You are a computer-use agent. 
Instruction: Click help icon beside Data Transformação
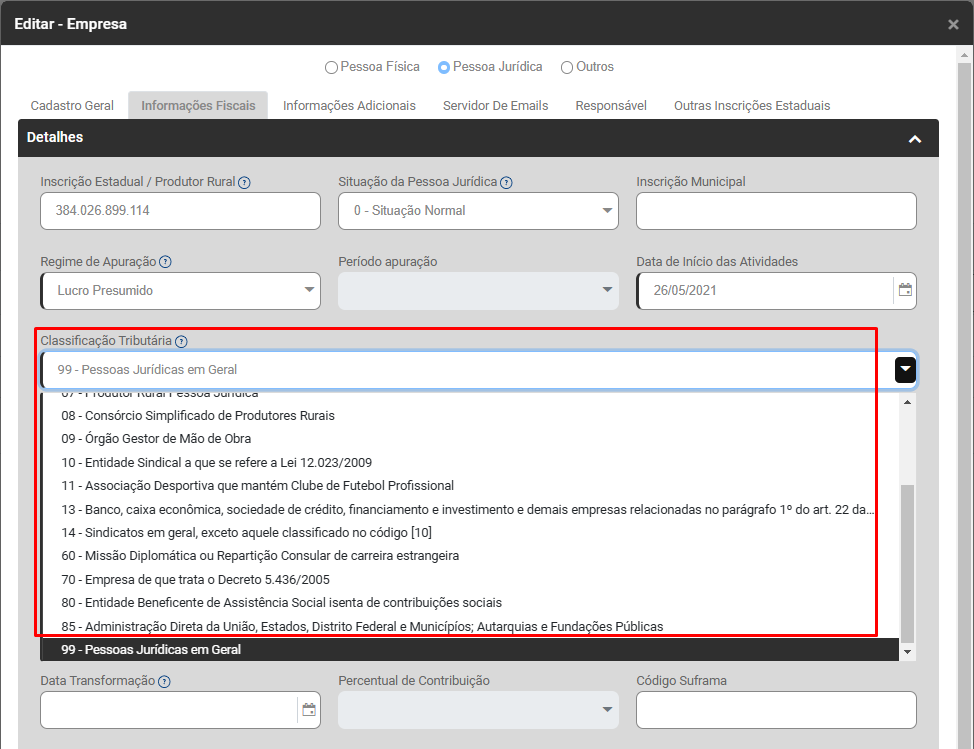(164, 682)
